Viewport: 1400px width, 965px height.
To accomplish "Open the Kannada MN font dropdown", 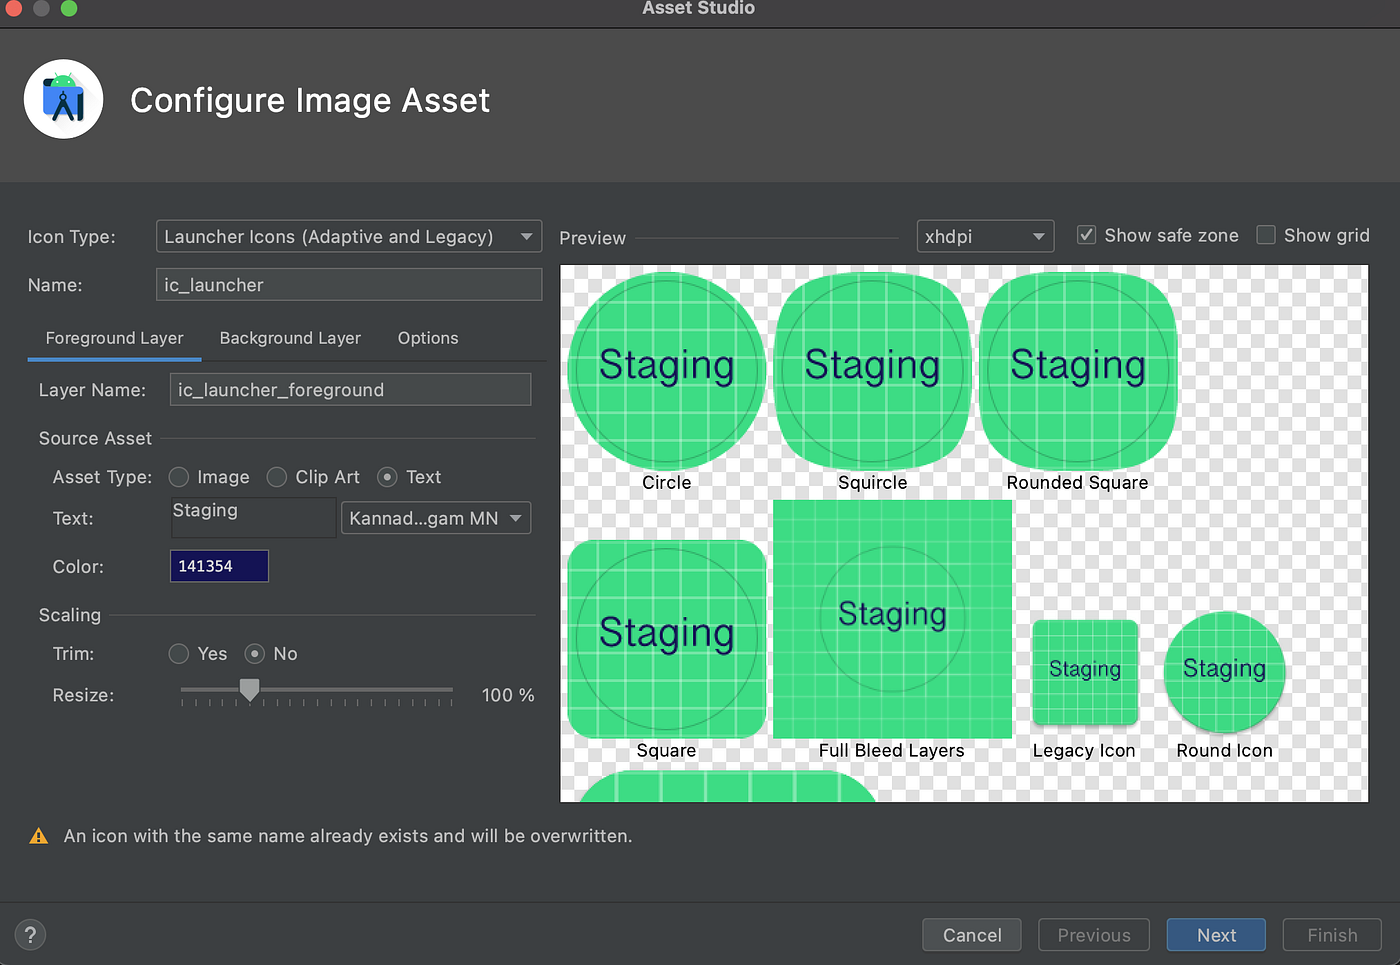I will click(436, 518).
